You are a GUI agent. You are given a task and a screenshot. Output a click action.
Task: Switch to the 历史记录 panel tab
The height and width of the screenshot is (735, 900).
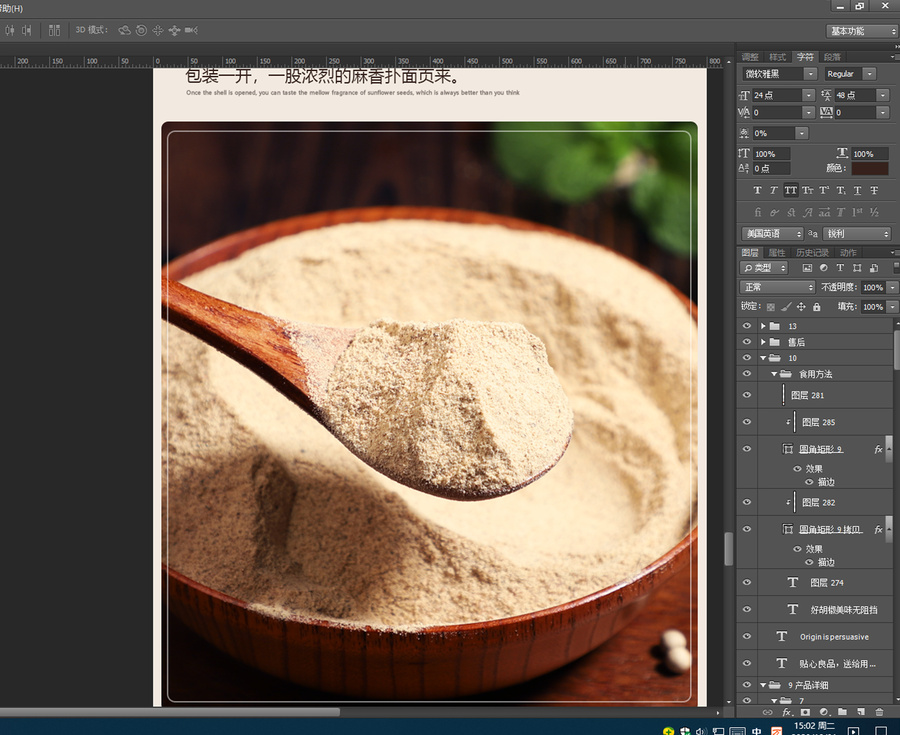(812, 252)
